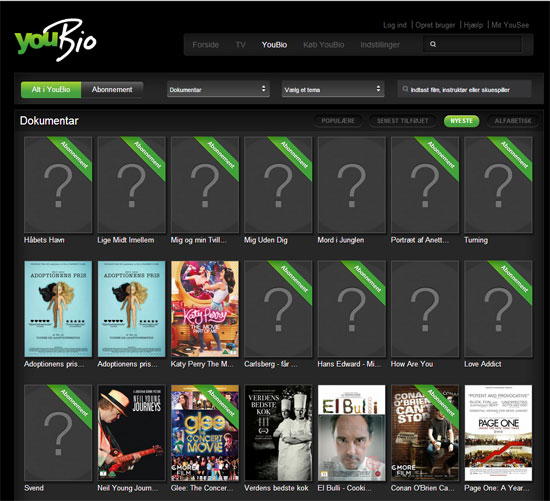This screenshot has width=550, height=501.
Task: Open the Glee Concert Movie poster
Action: [205, 433]
